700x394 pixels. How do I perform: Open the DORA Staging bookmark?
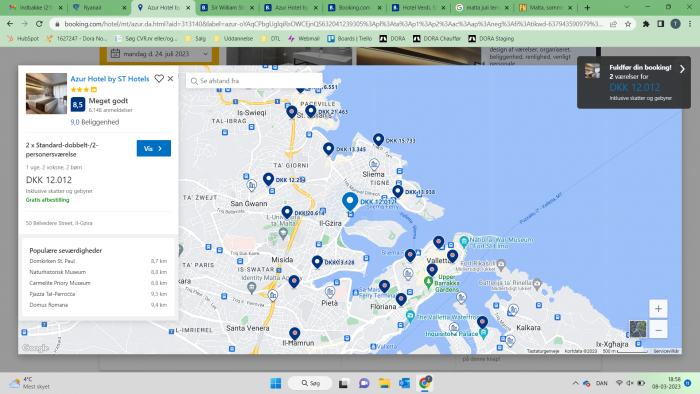491,39
